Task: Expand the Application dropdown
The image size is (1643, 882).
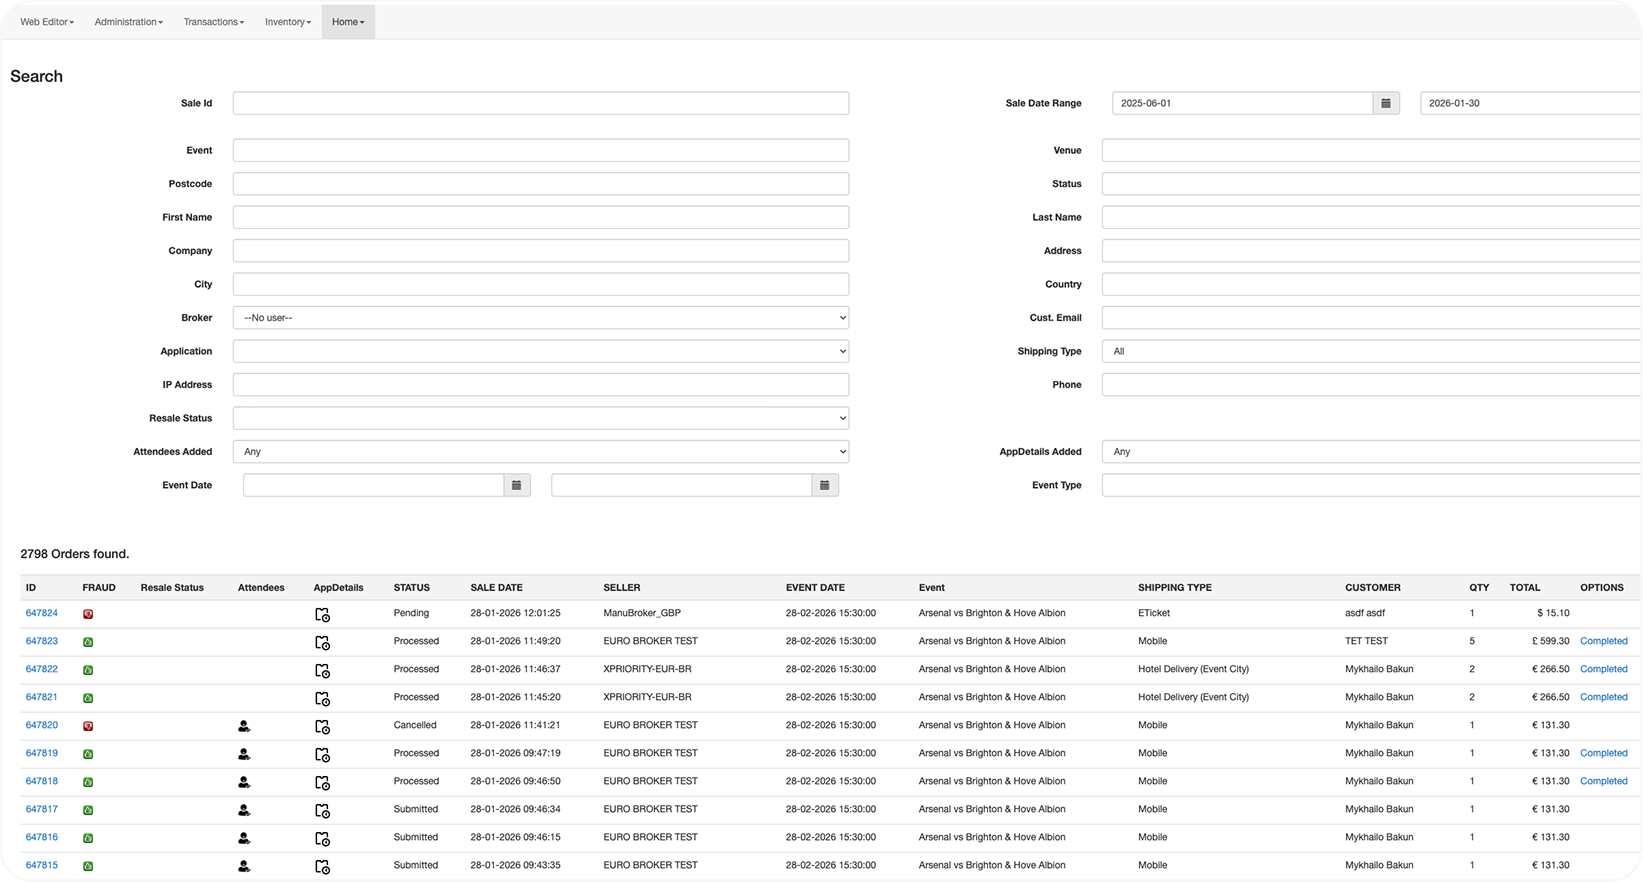Action: [x=541, y=351]
